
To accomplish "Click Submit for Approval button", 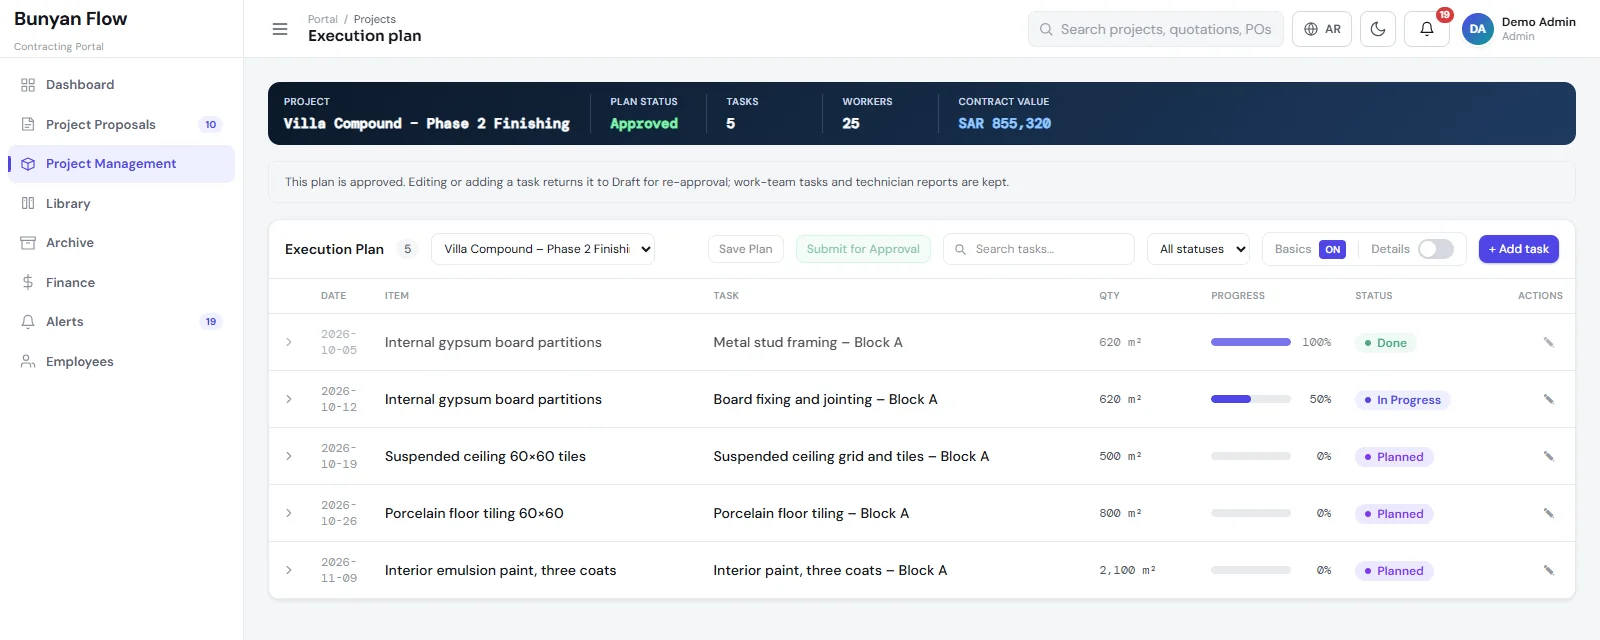I will (x=863, y=249).
